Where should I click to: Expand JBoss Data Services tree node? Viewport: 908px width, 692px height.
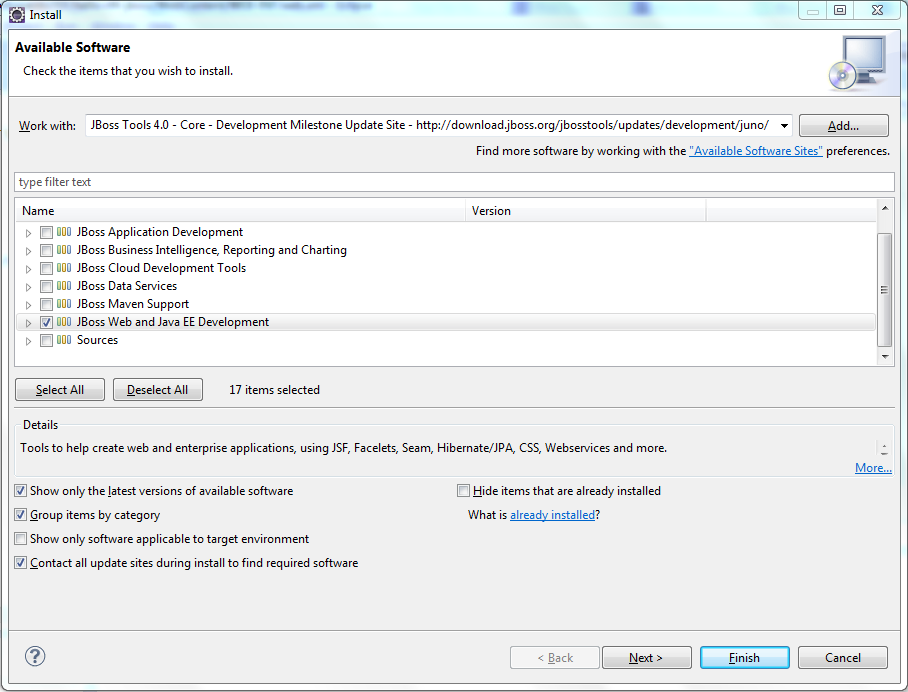[28, 287]
